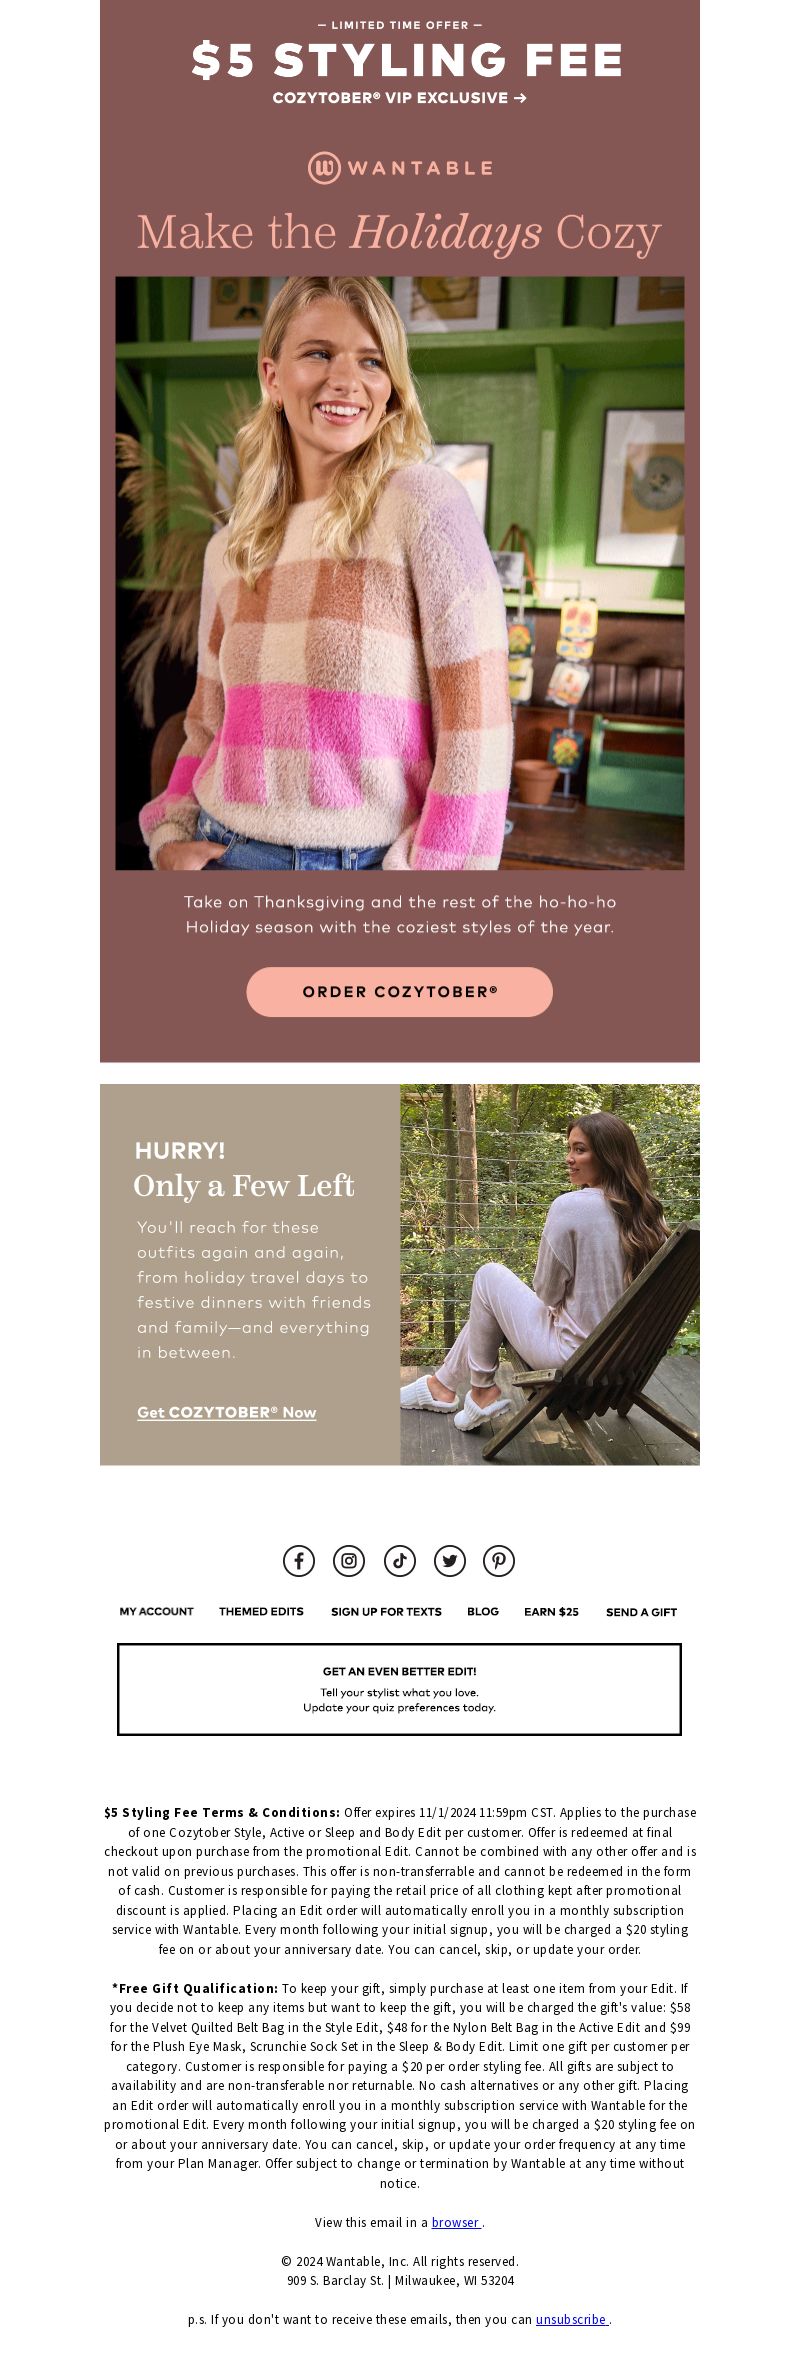Click the plaid sweater model photo
800x2365 pixels.
[x=400, y=573]
